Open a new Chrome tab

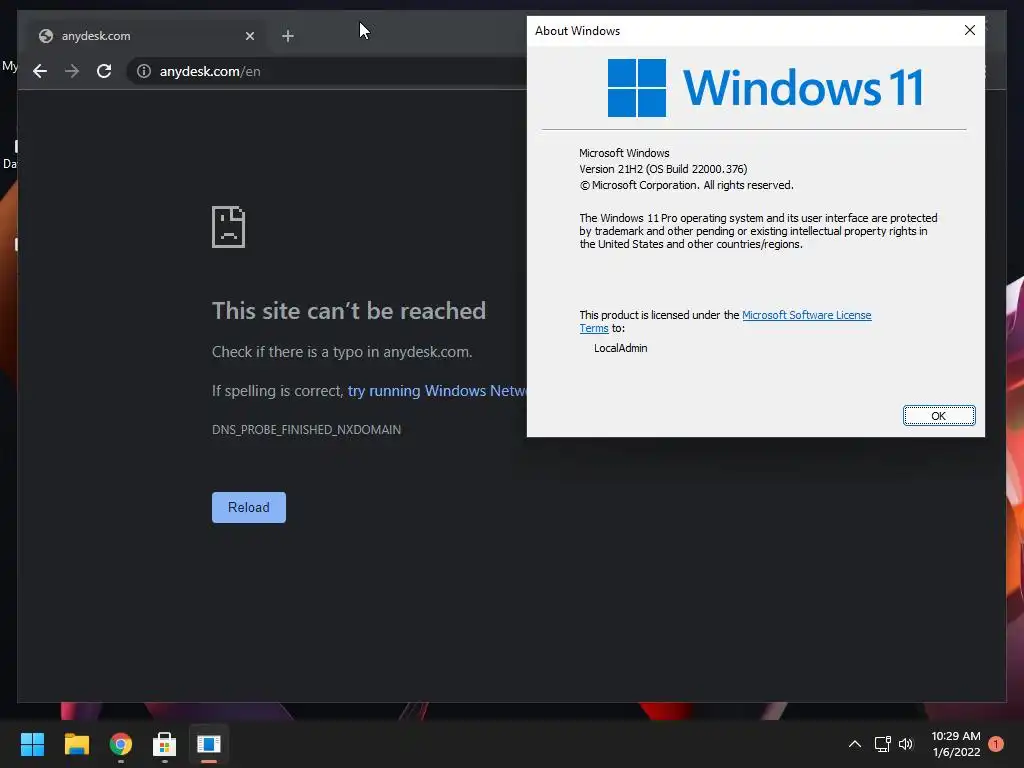pyautogui.click(x=288, y=36)
